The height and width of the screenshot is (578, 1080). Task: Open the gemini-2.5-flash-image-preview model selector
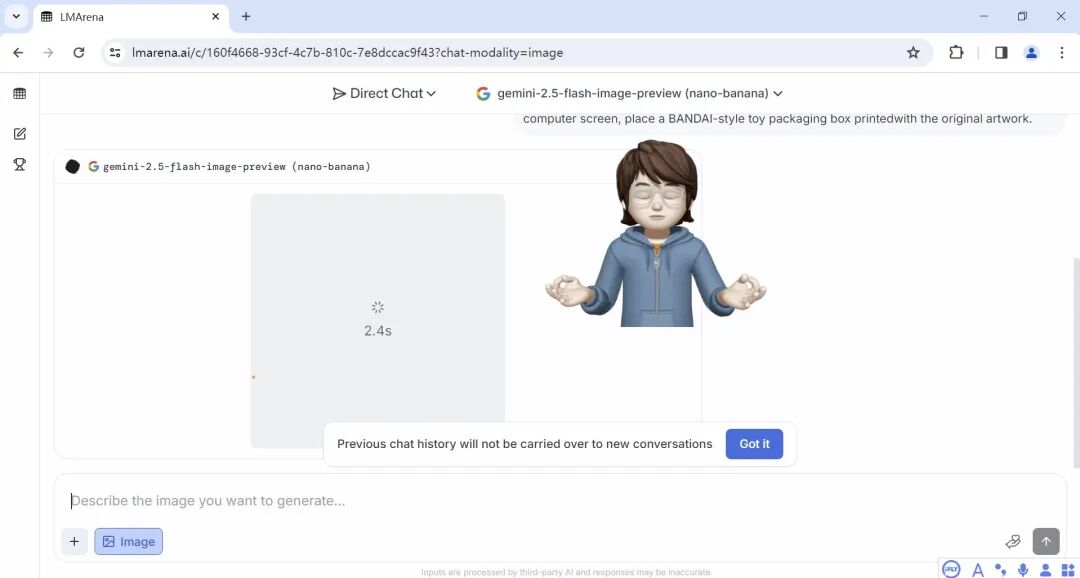click(x=630, y=93)
